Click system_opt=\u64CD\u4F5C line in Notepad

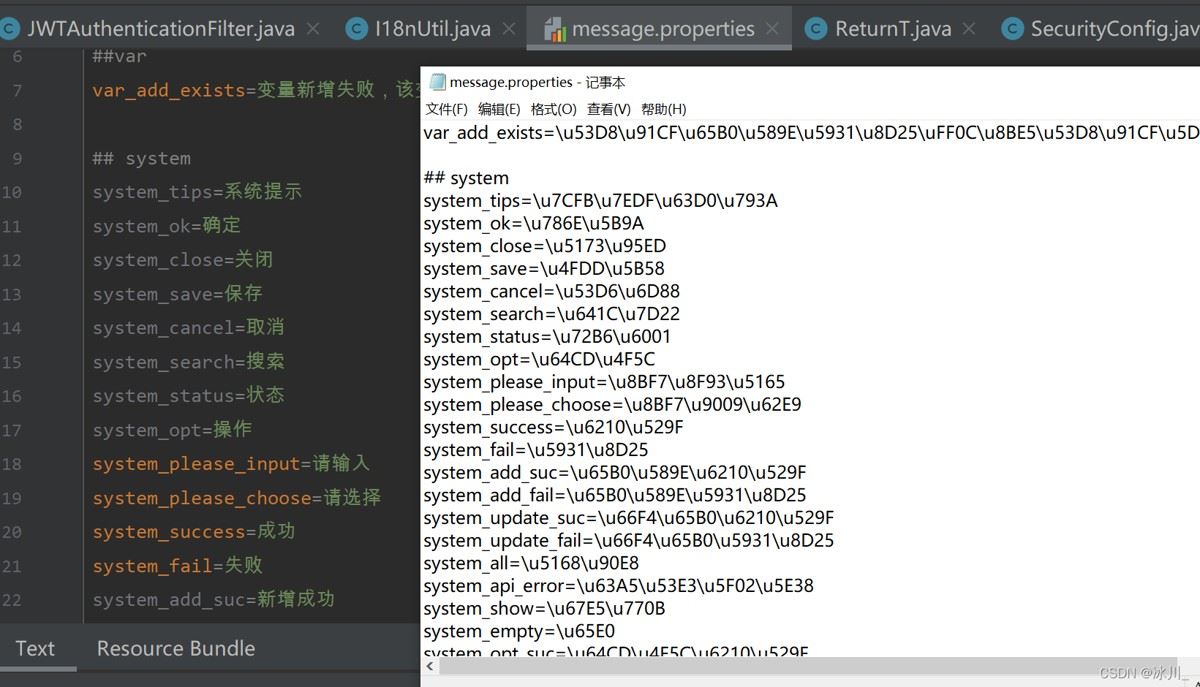539,359
